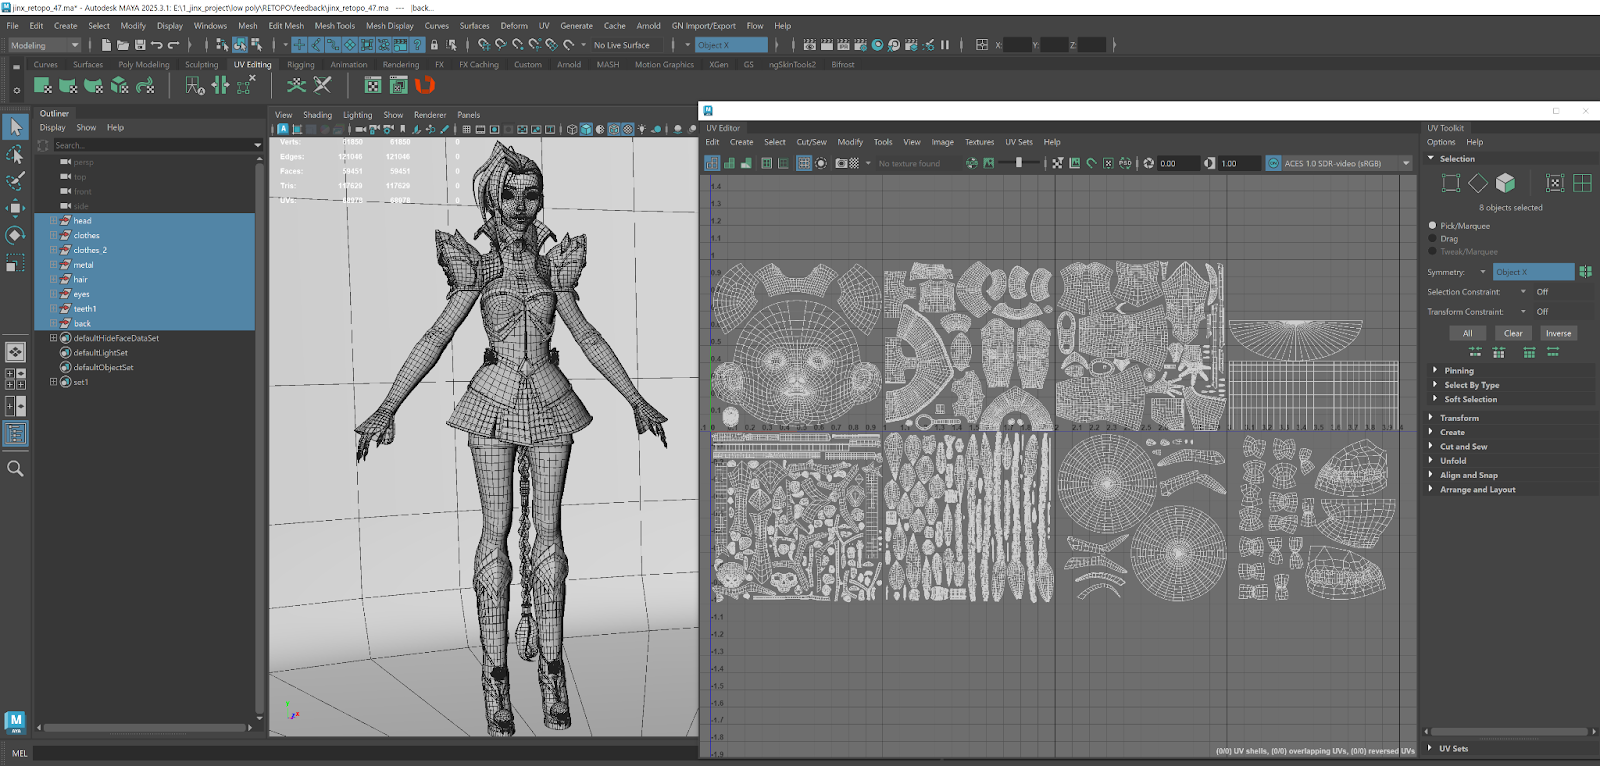Click the checker map shader icon in UV Editor
Viewport: 1600px width, 766px height.
[854, 163]
